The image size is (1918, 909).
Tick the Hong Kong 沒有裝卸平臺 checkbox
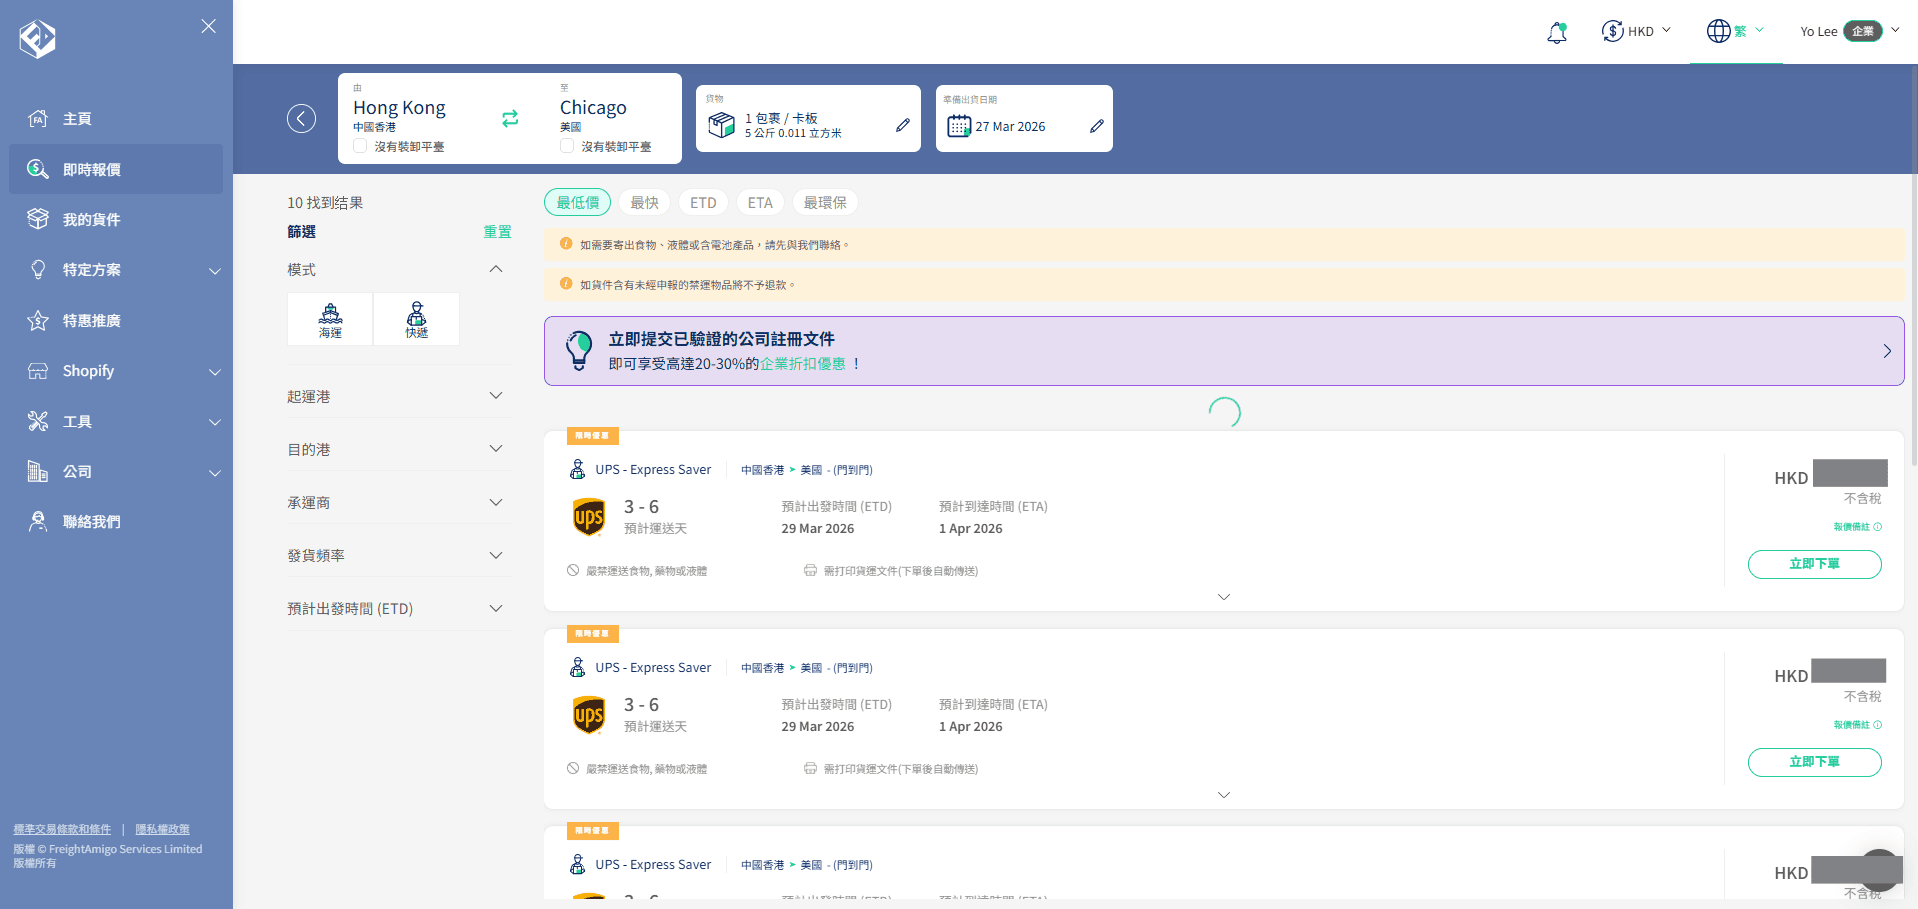360,146
